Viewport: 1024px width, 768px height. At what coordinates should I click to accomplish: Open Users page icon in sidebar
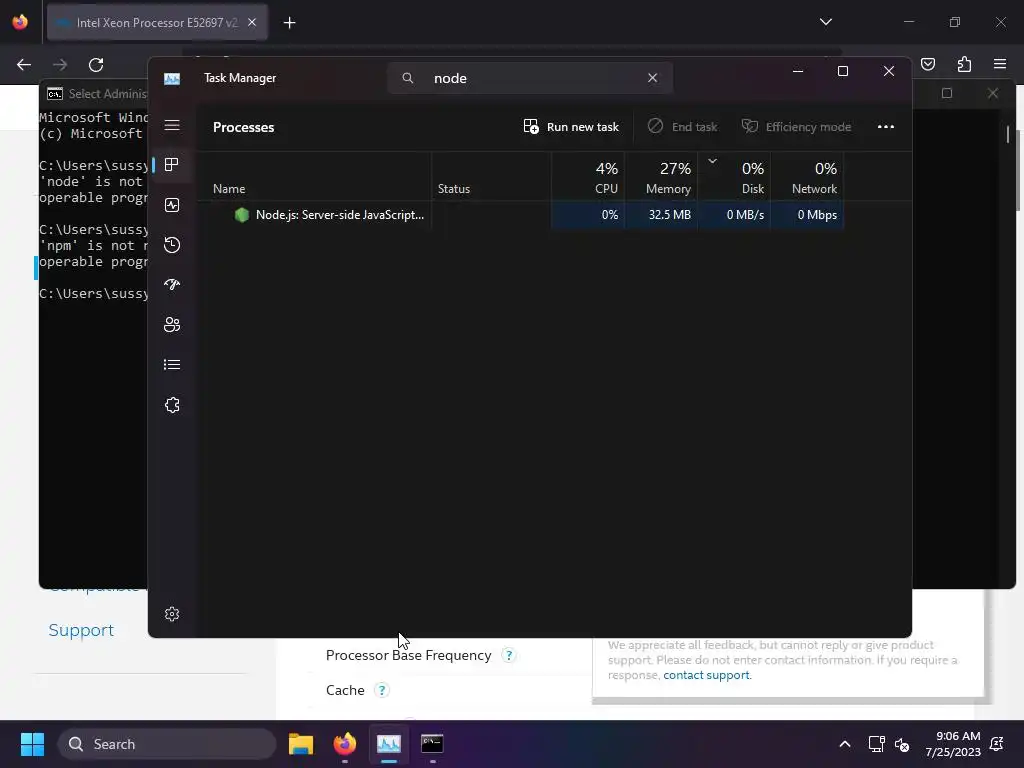172,325
